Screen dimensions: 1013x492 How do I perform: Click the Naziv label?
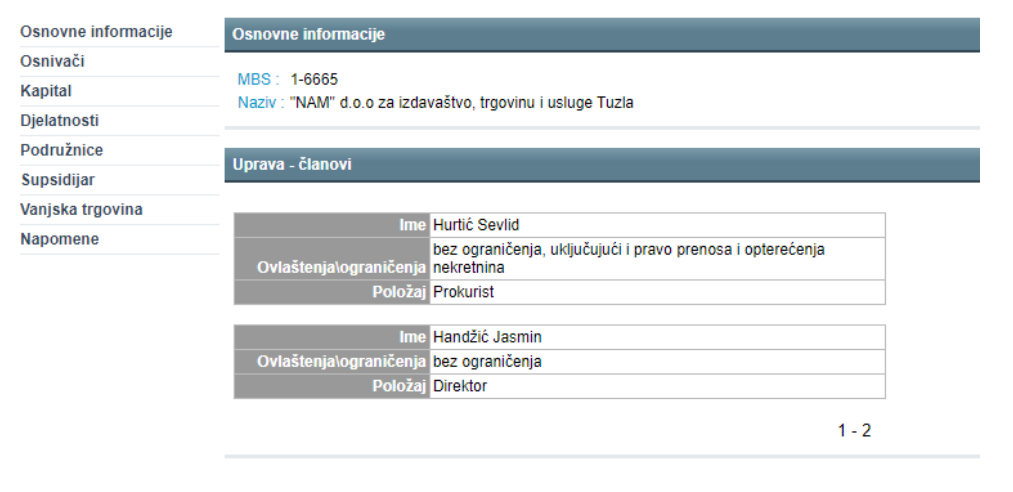click(260, 102)
